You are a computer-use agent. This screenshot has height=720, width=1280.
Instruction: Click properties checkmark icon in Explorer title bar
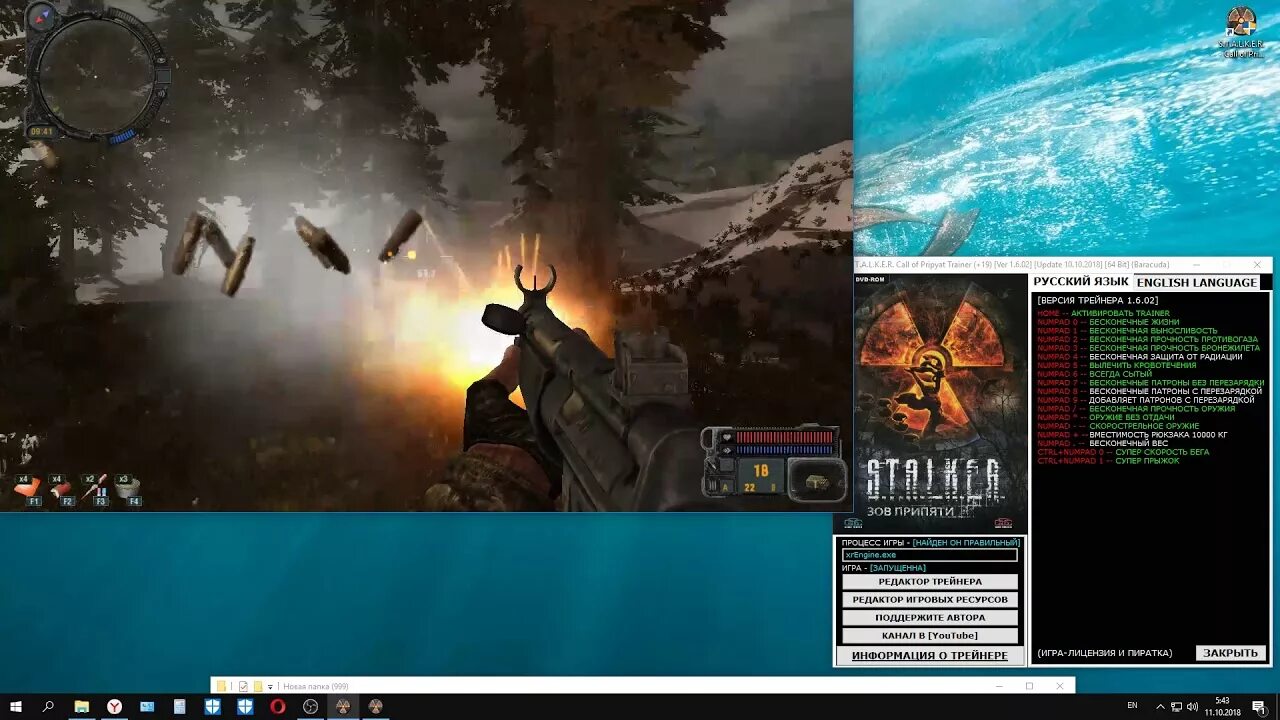(243, 686)
